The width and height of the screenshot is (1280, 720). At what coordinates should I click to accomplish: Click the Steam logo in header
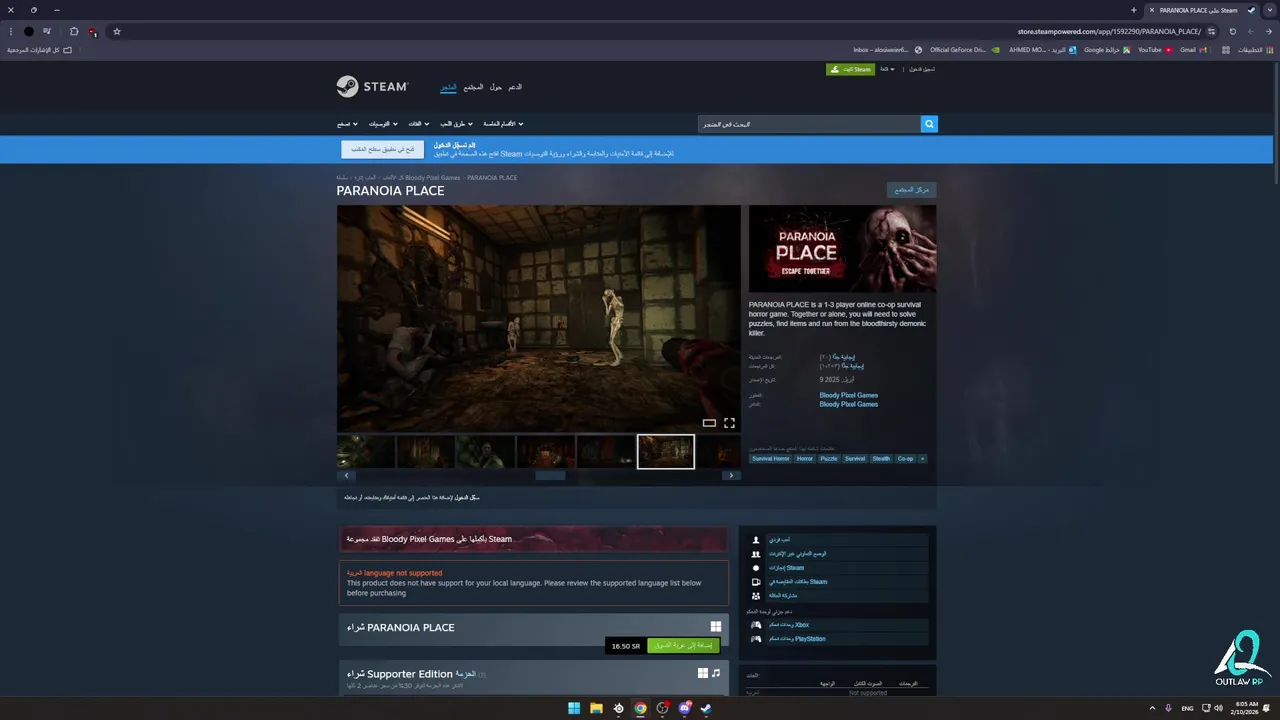(x=372, y=87)
